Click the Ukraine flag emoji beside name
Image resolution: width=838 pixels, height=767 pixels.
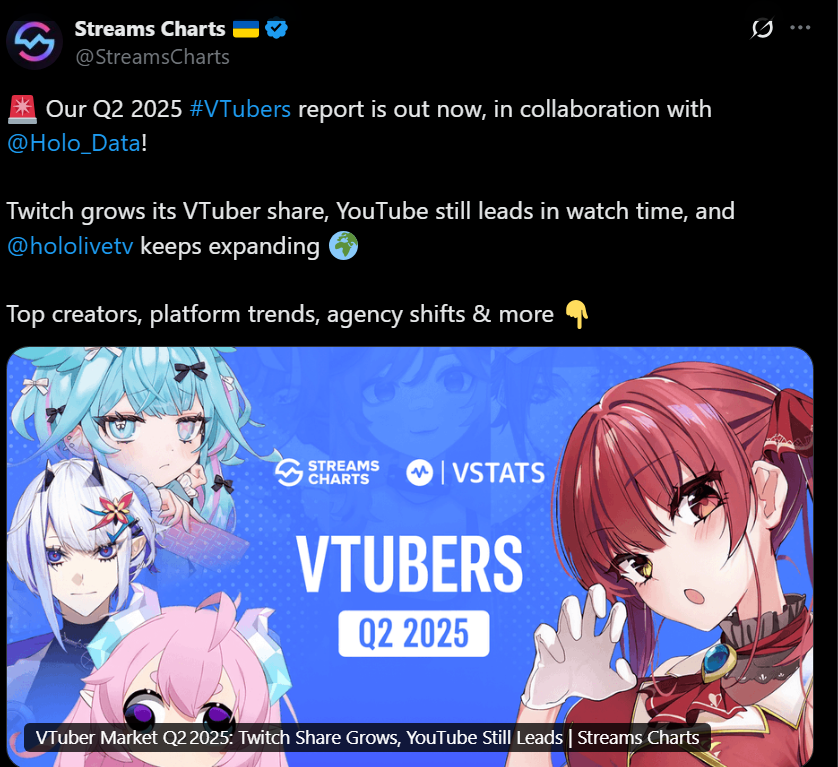click(x=246, y=29)
